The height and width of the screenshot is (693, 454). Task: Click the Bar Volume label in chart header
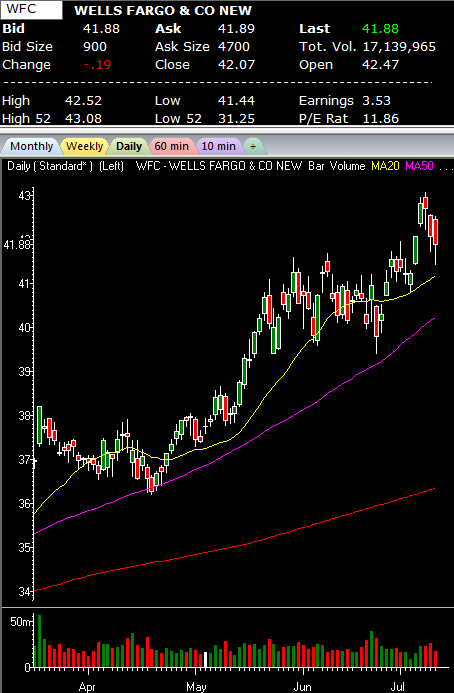[x=337, y=166]
